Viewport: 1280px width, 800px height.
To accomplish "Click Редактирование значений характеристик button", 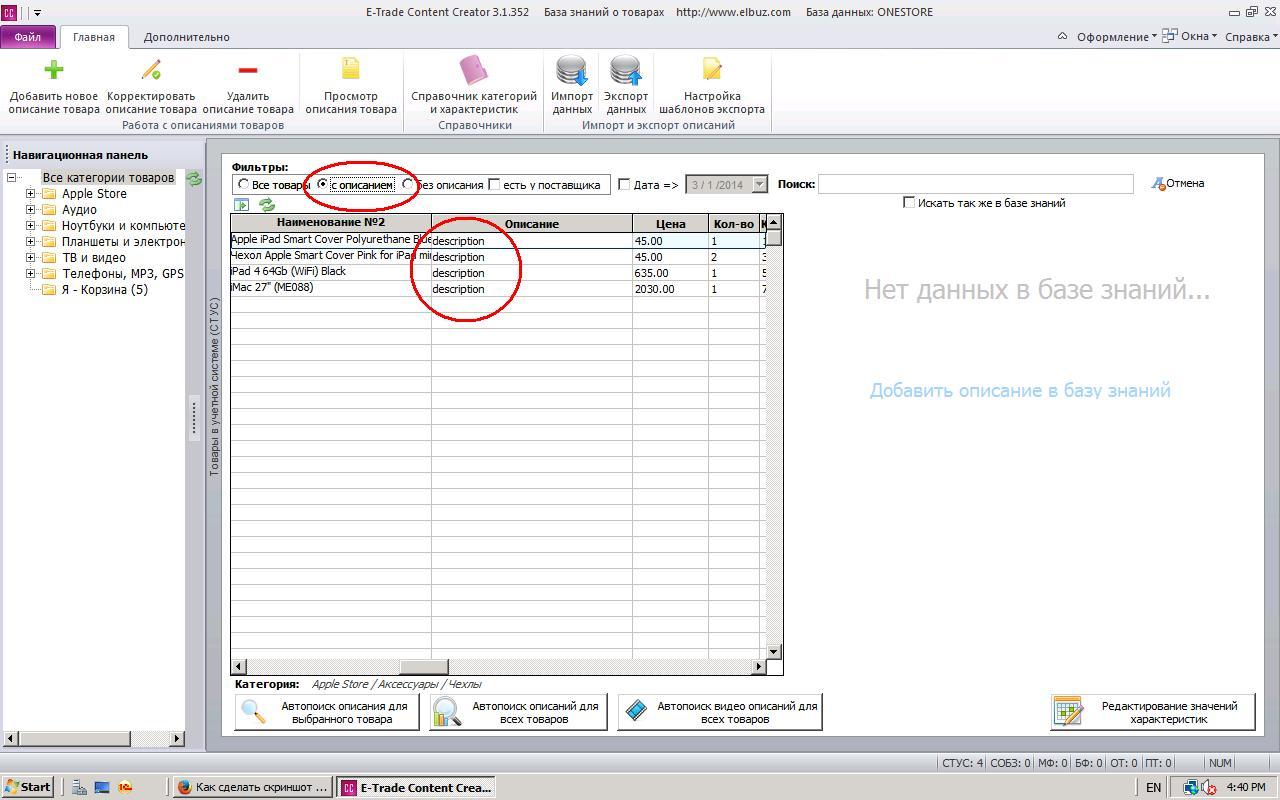I will pos(1153,712).
